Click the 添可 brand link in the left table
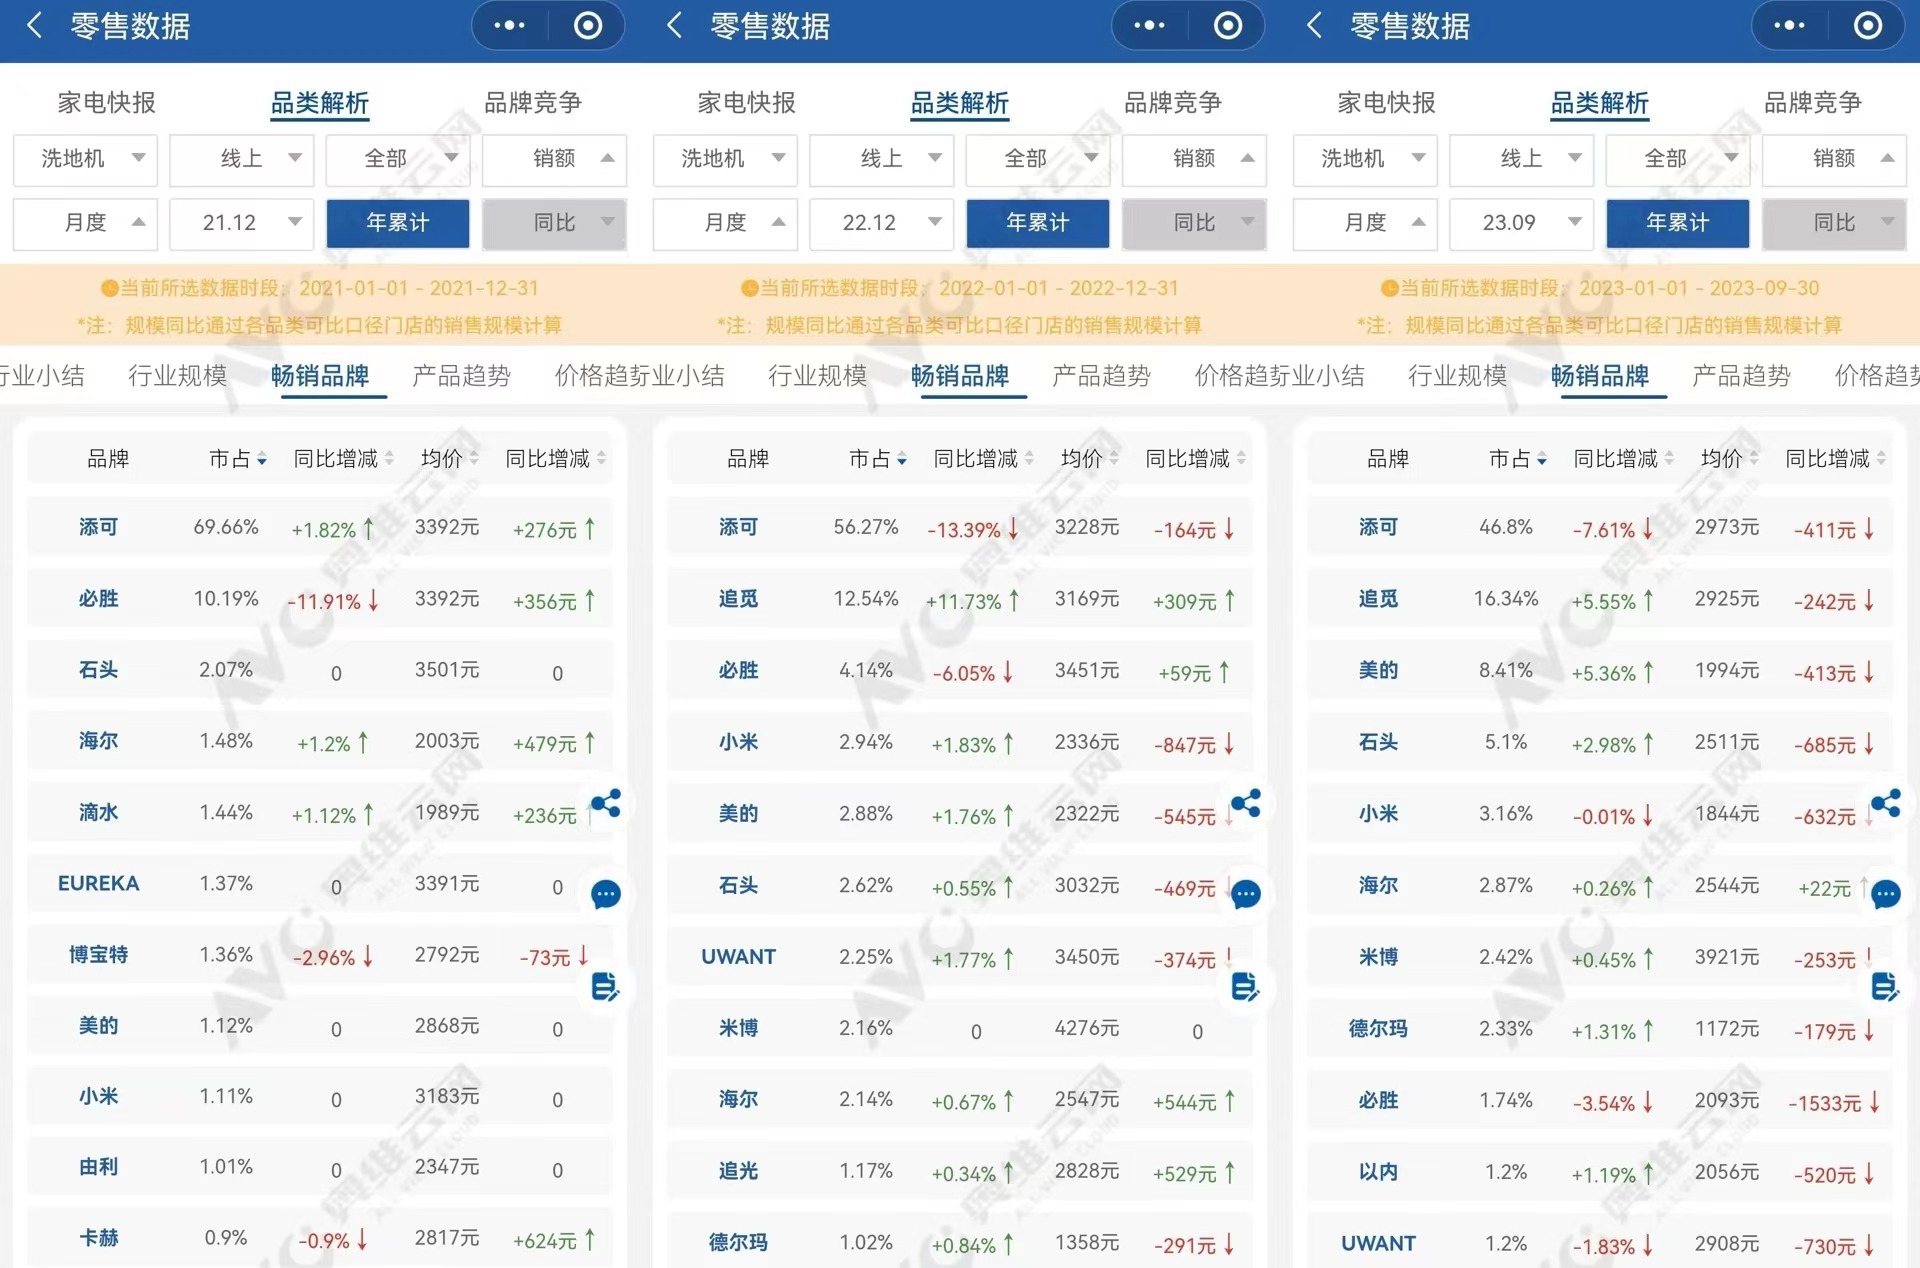The width and height of the screenshot is (1920, 1268). pyautogui.click(x=98, y=527)
